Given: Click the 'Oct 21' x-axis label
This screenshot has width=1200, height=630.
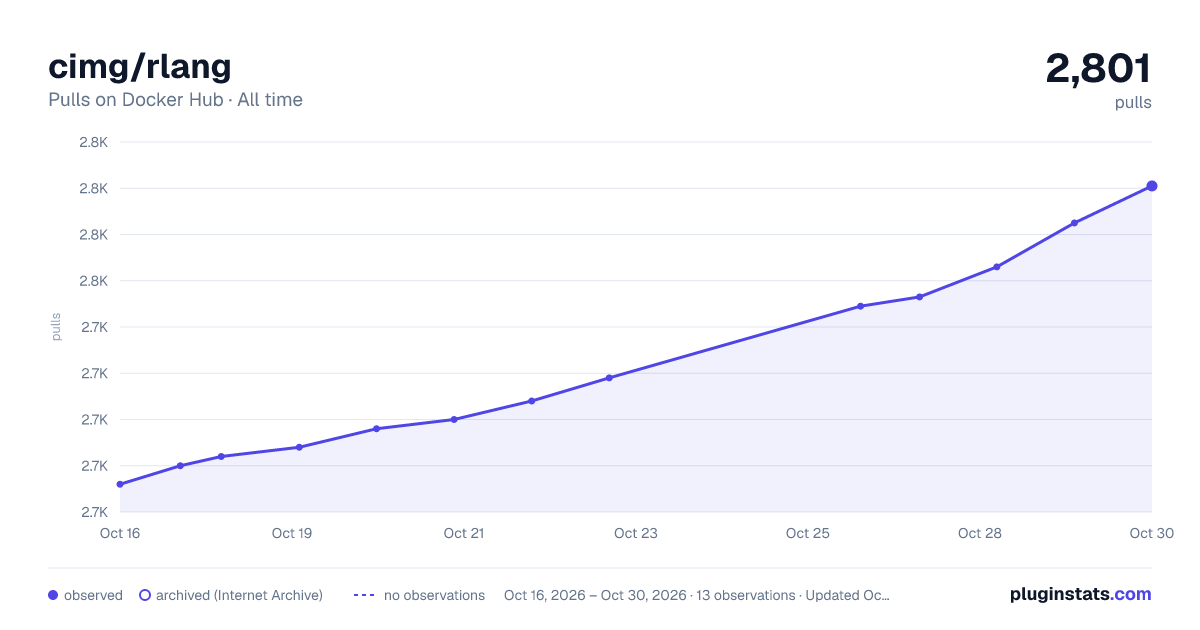Looking at the screenshot, I should coord(464,533).
